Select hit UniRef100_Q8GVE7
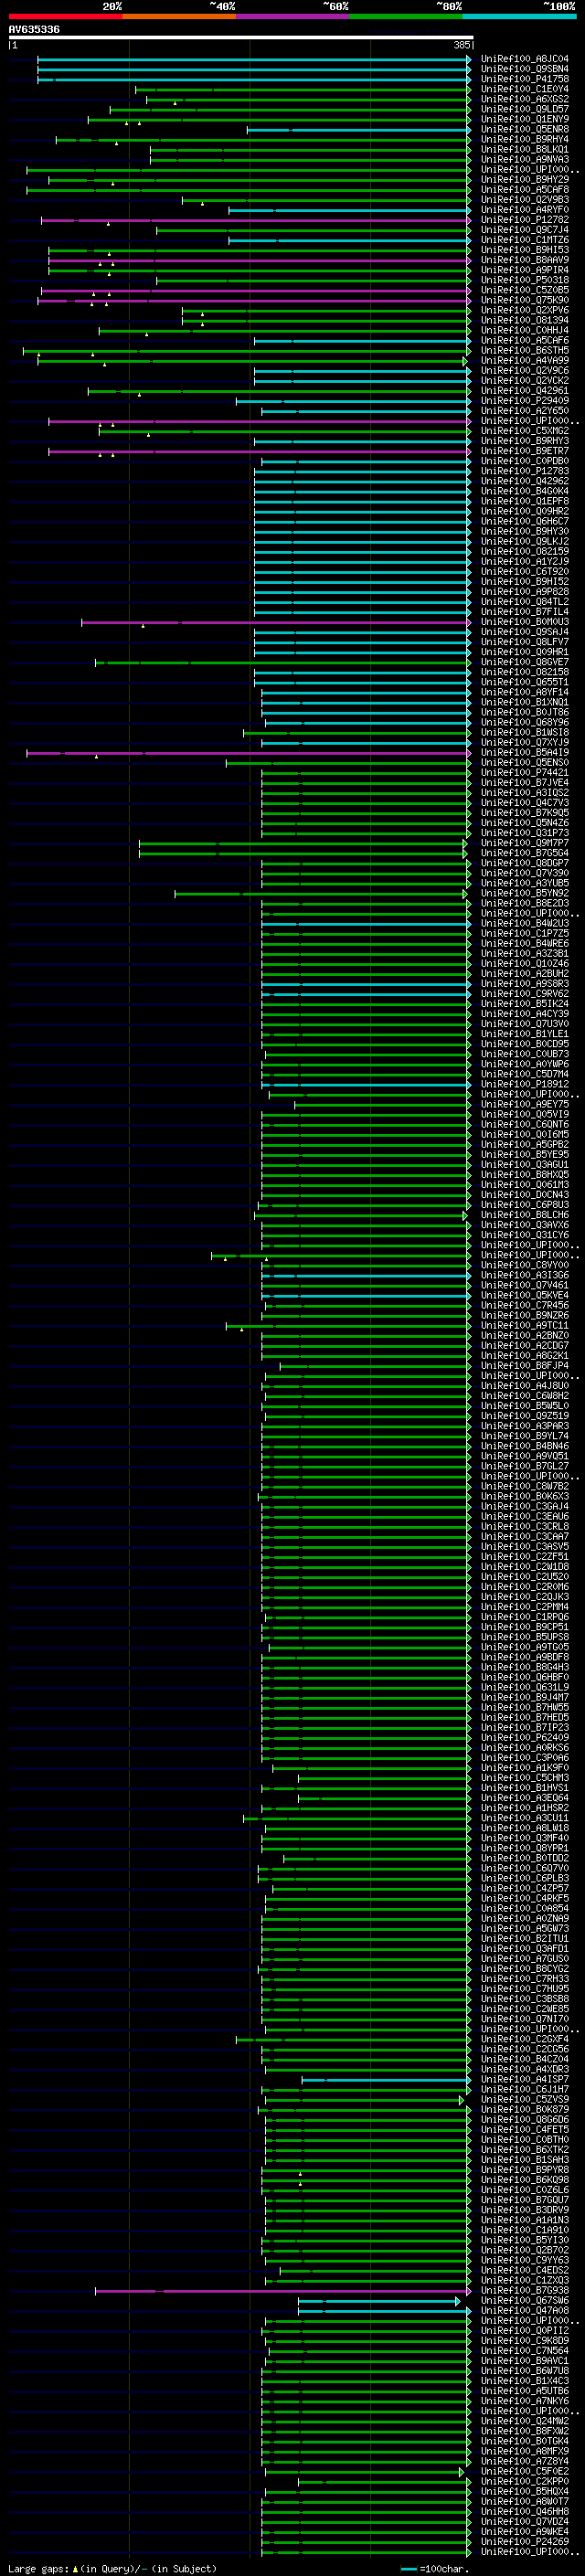The height and width of the screenshot is (2576, 585). (x=525, y=662)
